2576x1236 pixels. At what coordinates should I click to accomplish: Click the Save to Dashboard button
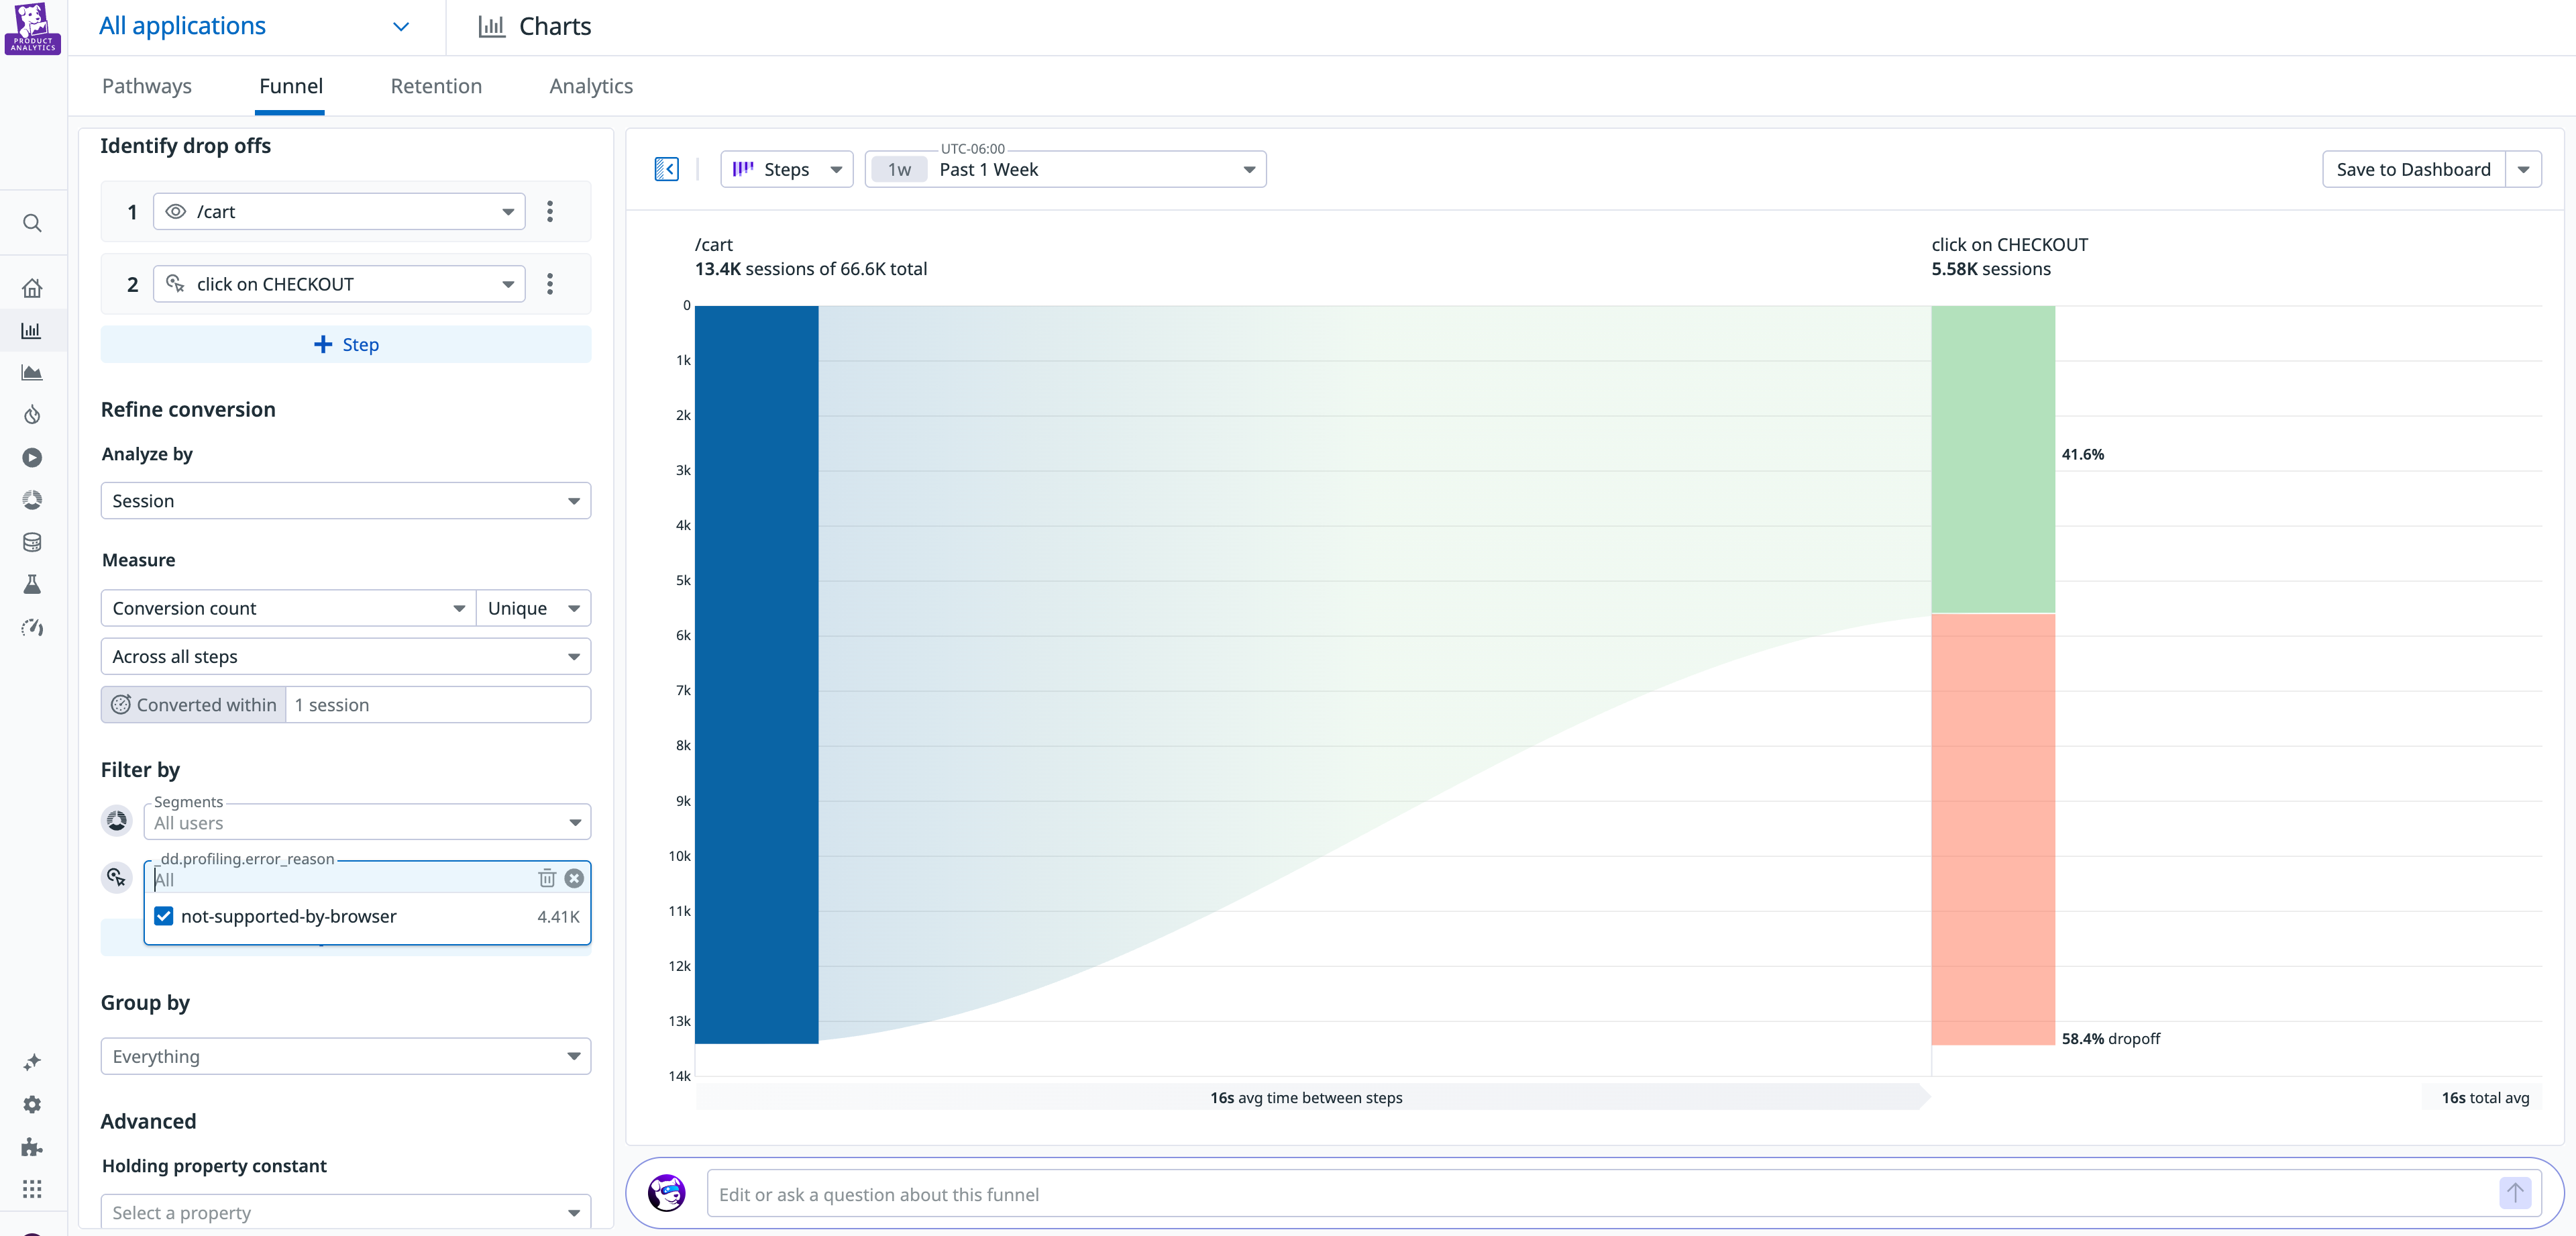[x=2413, y=169]
